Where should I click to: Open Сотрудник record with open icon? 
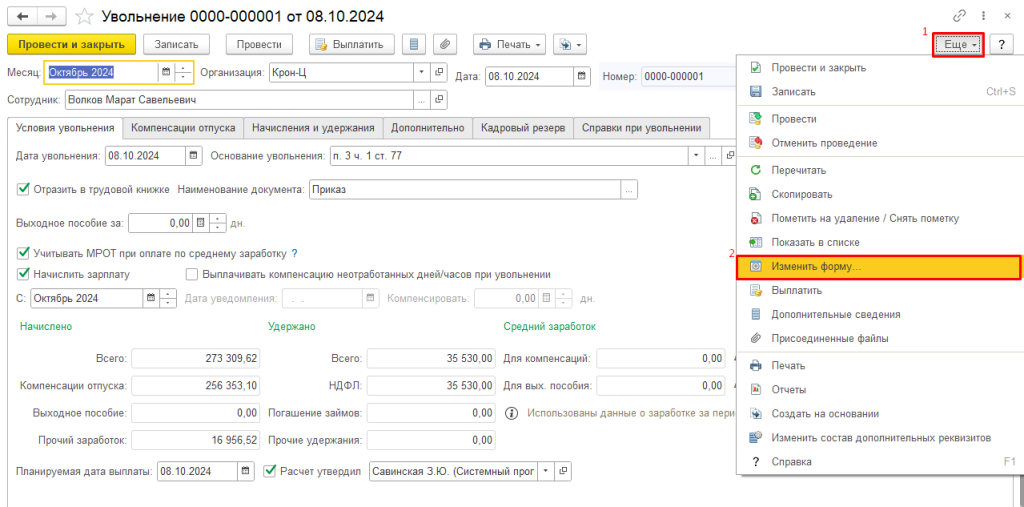click(x=439, y=100)
